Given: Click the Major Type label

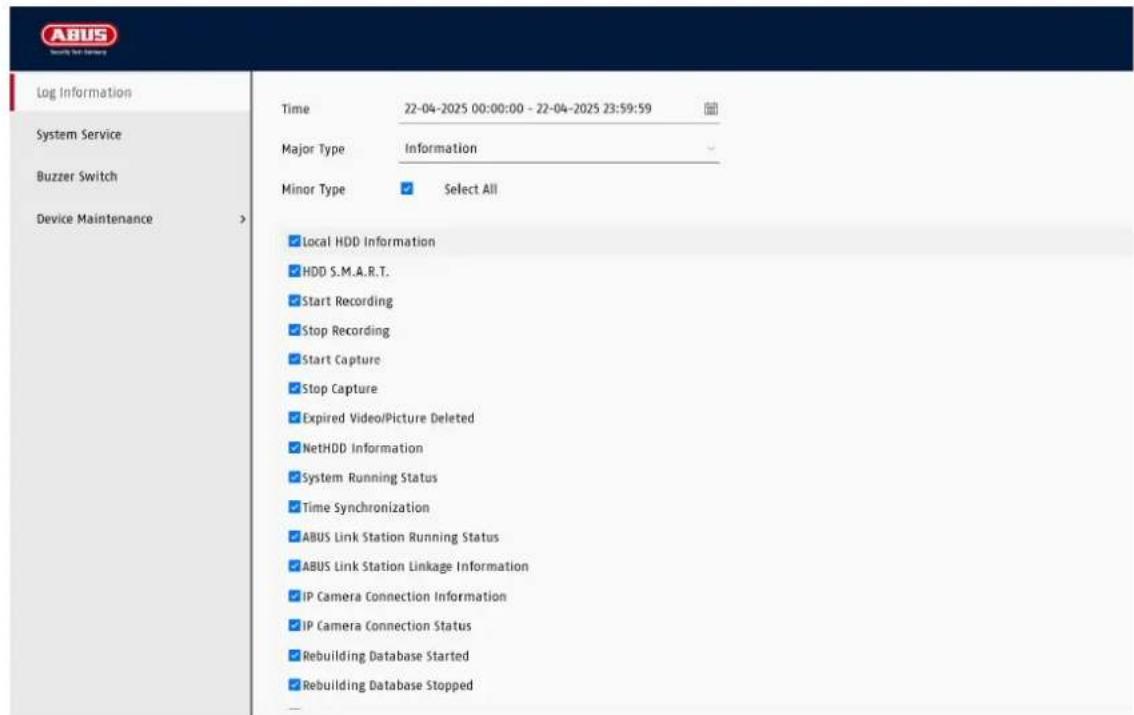Looking at the screenshot, I should point(313,149).
